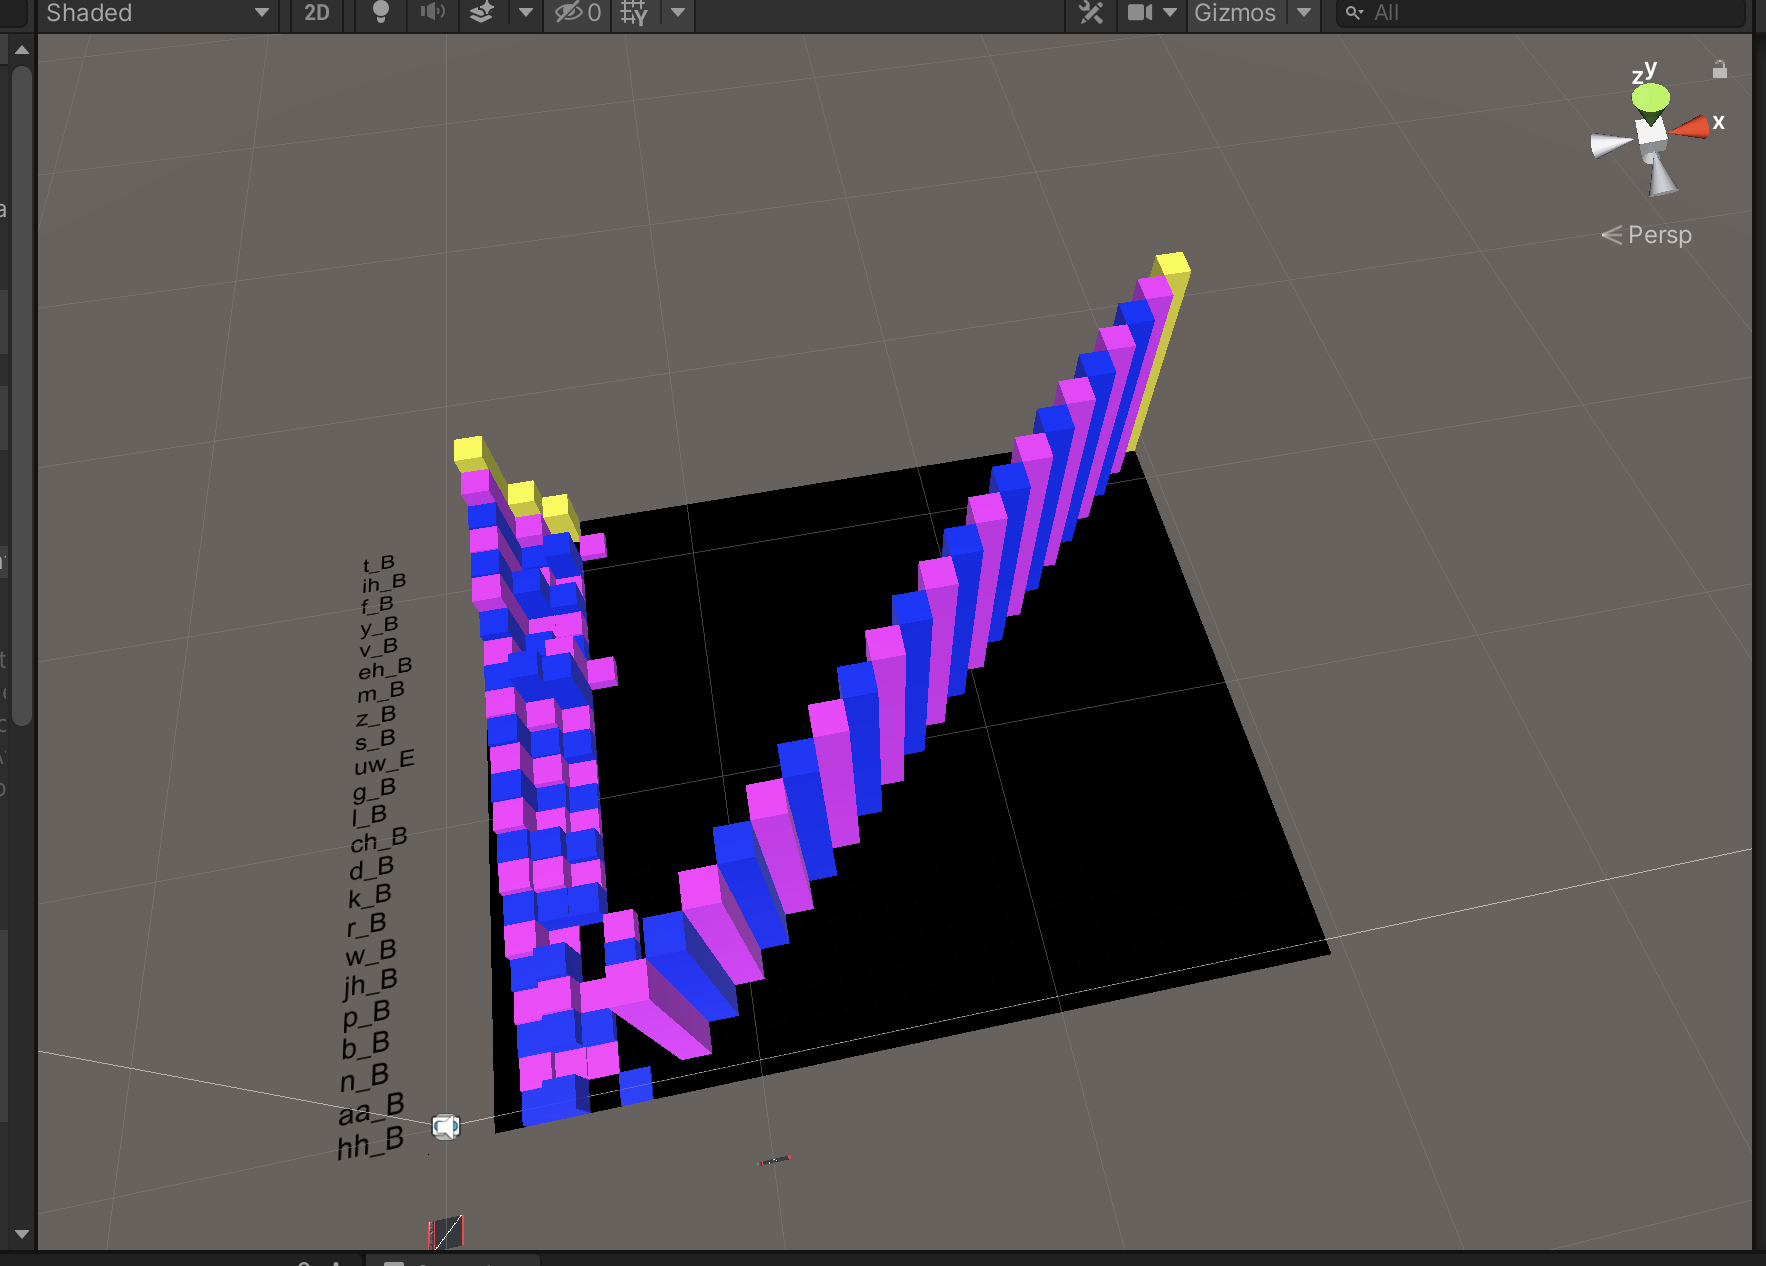Expand effects options dropdown arrow
Viewport: 1766px width, 1266px height.
[x=526, y=13]
